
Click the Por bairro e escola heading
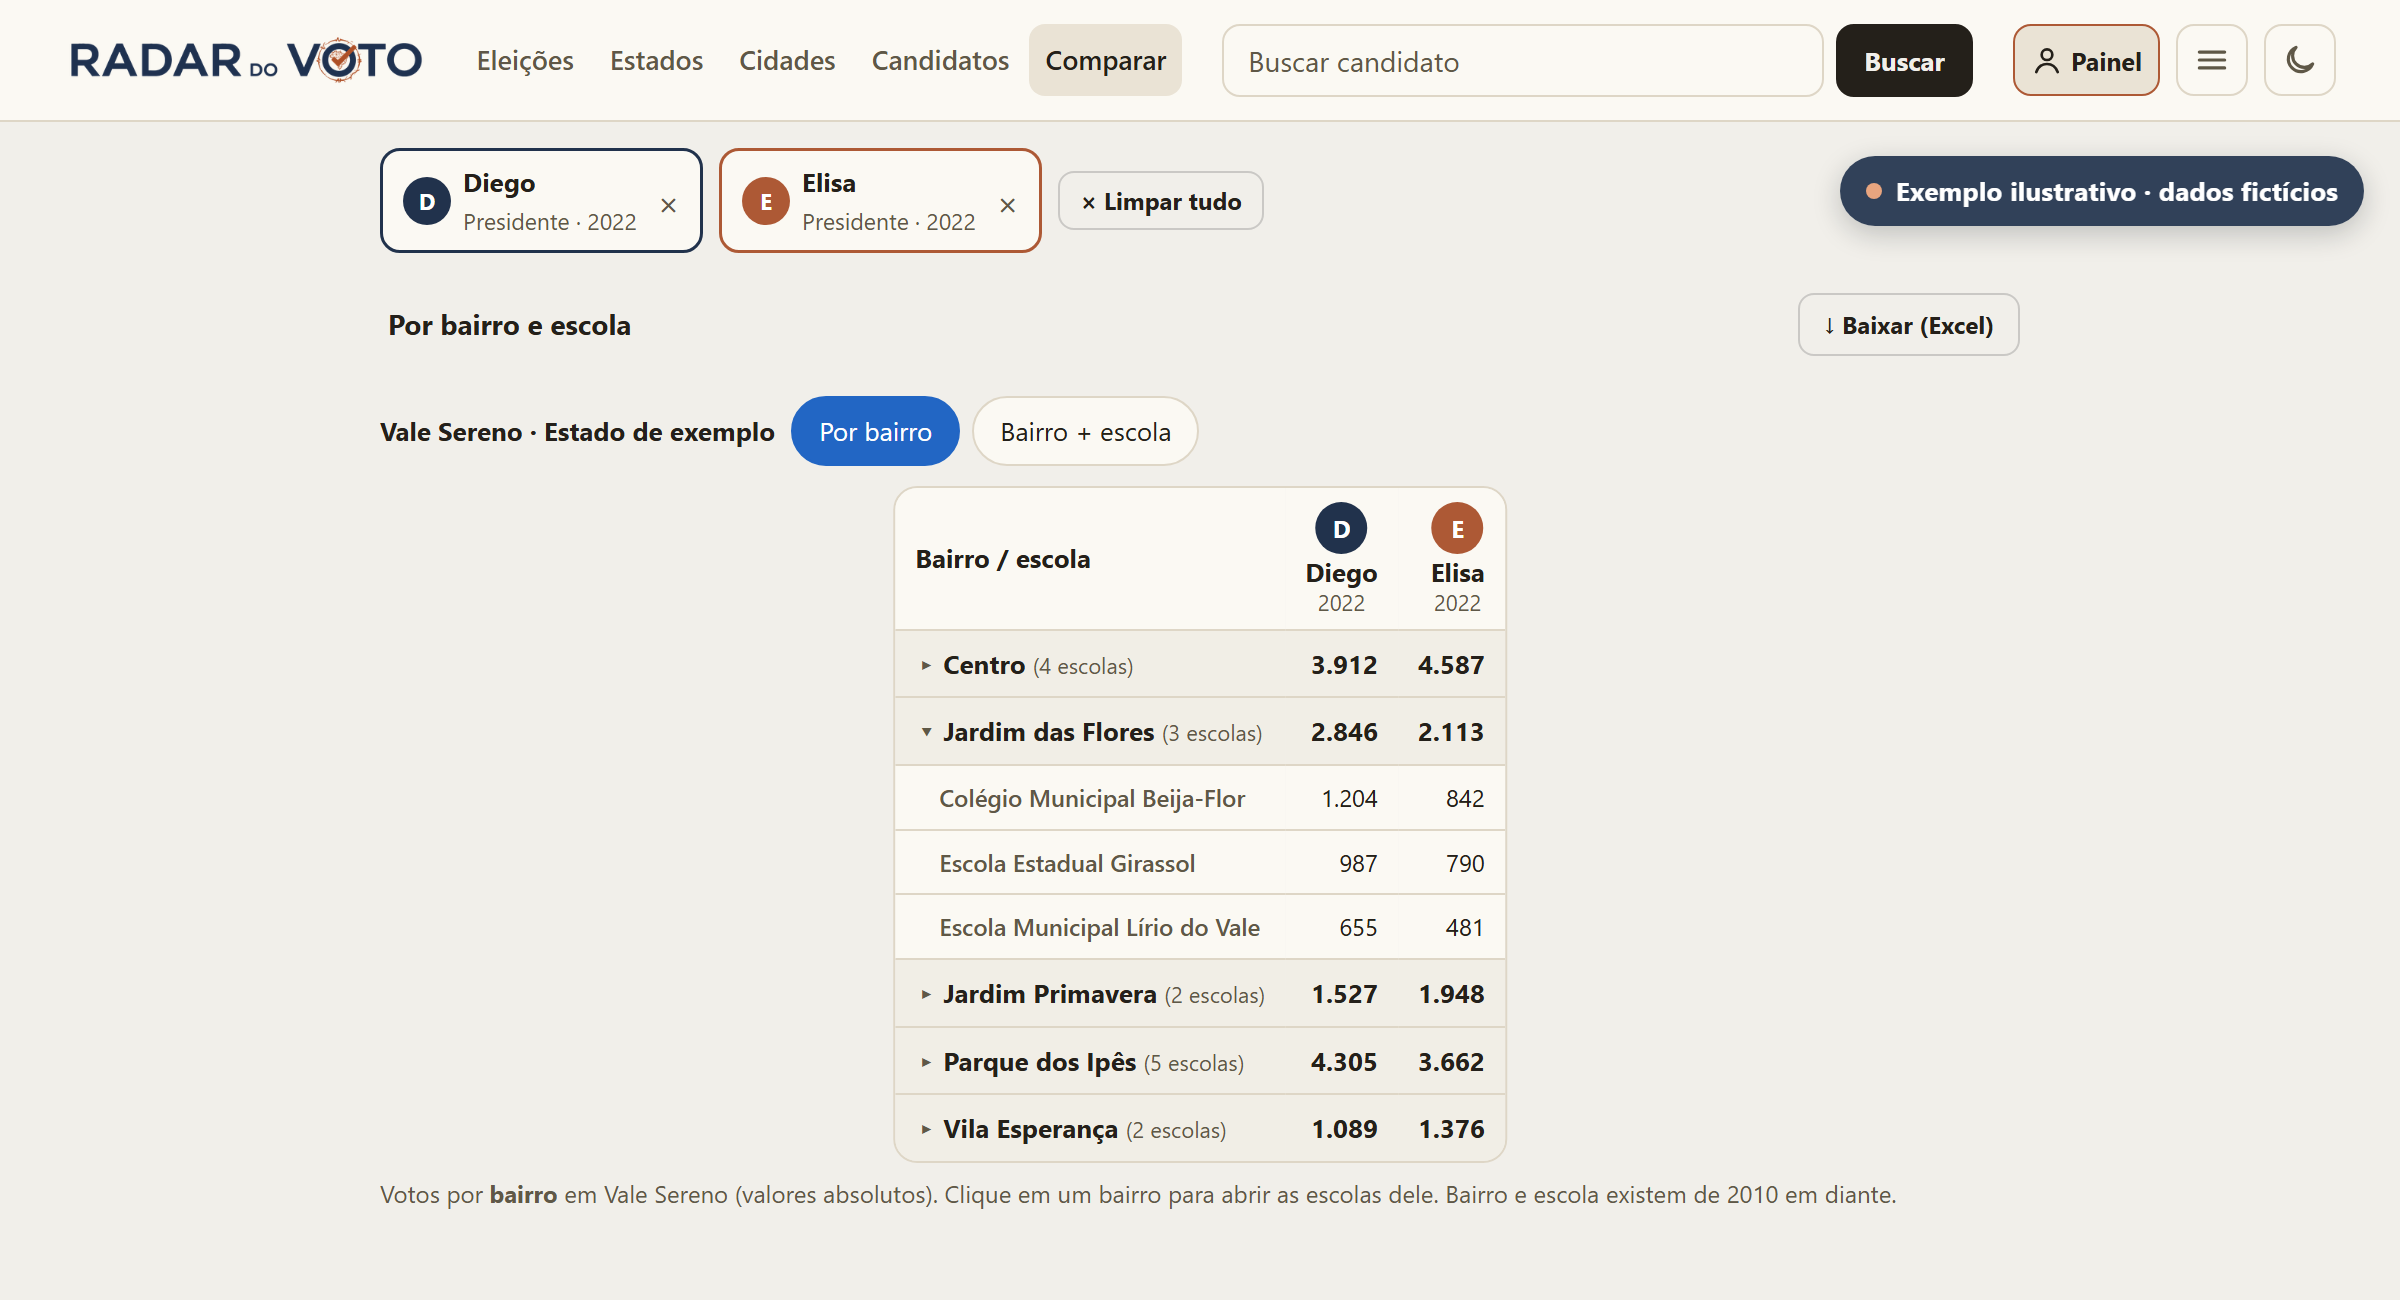[x=509, y=325]
